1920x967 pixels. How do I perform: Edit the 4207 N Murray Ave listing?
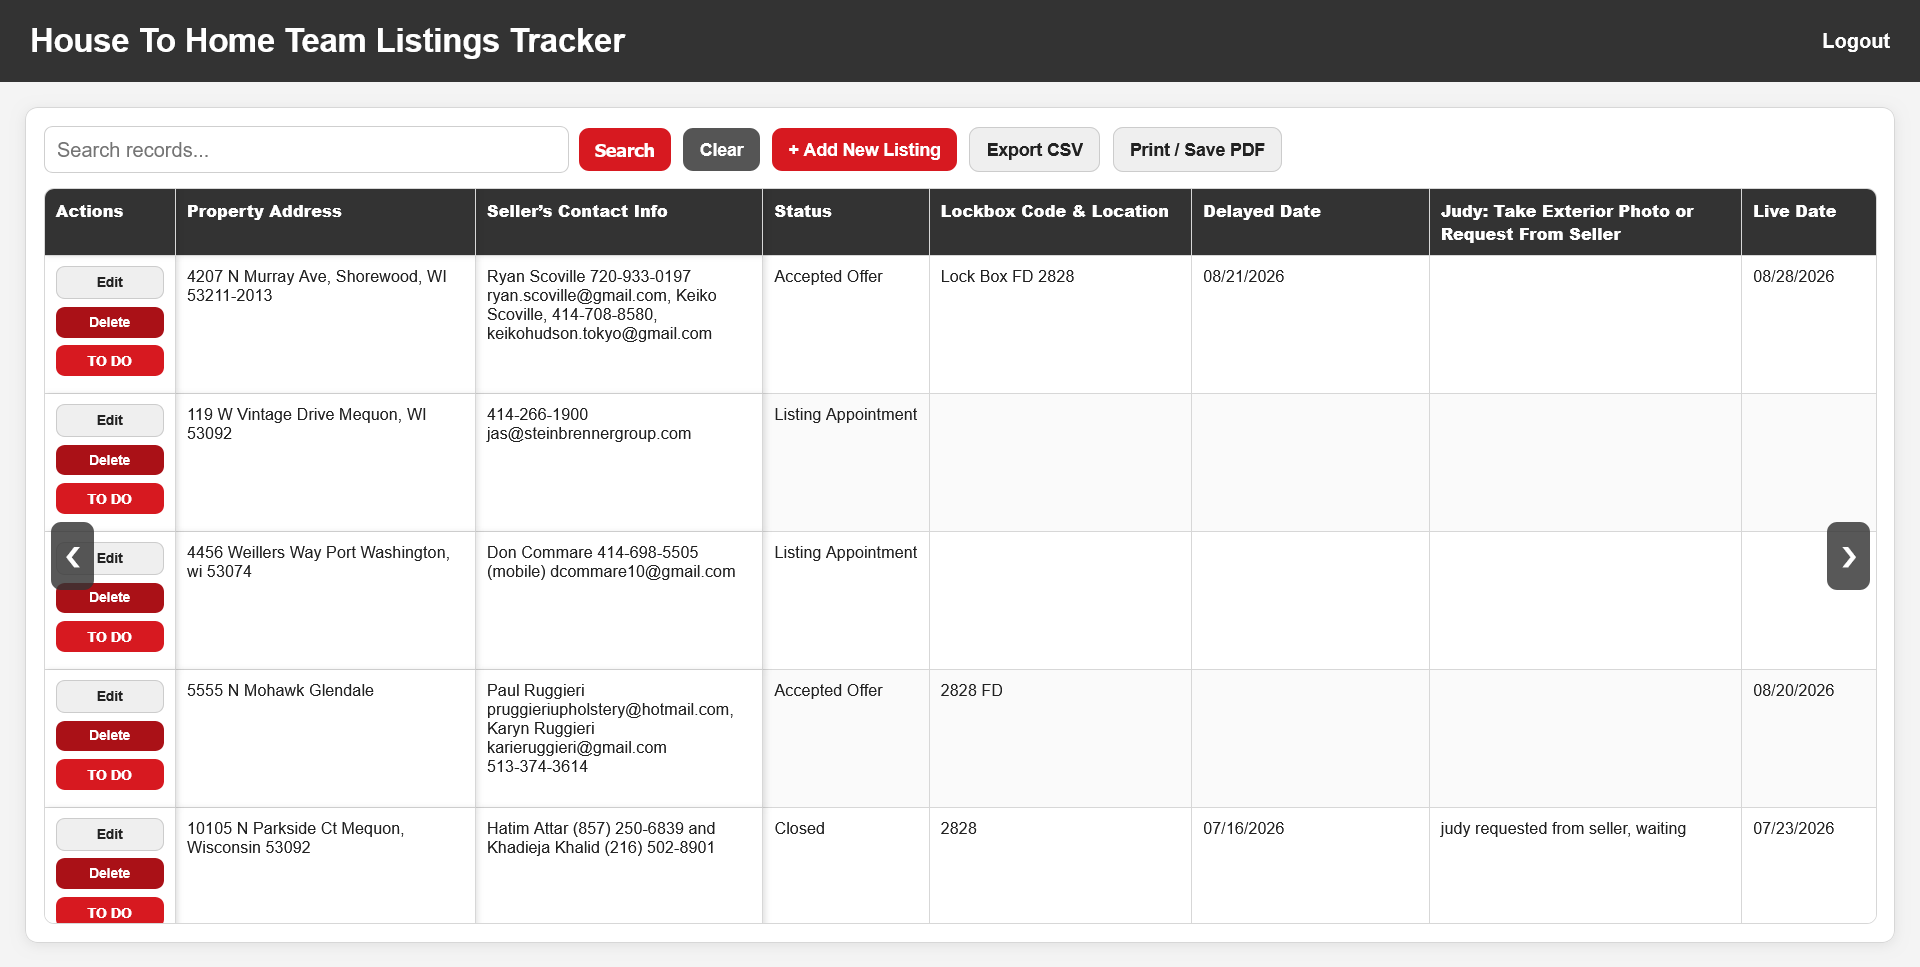point(110,282)
